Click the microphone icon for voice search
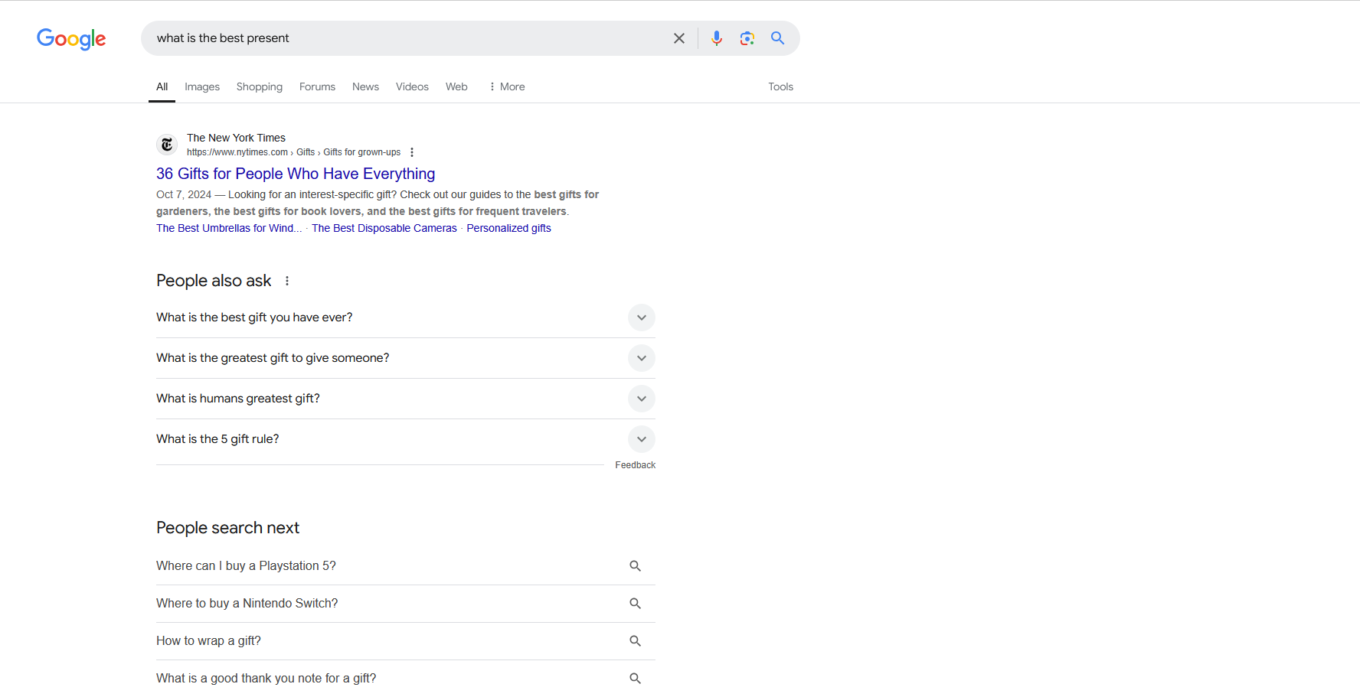 [716, 37]
